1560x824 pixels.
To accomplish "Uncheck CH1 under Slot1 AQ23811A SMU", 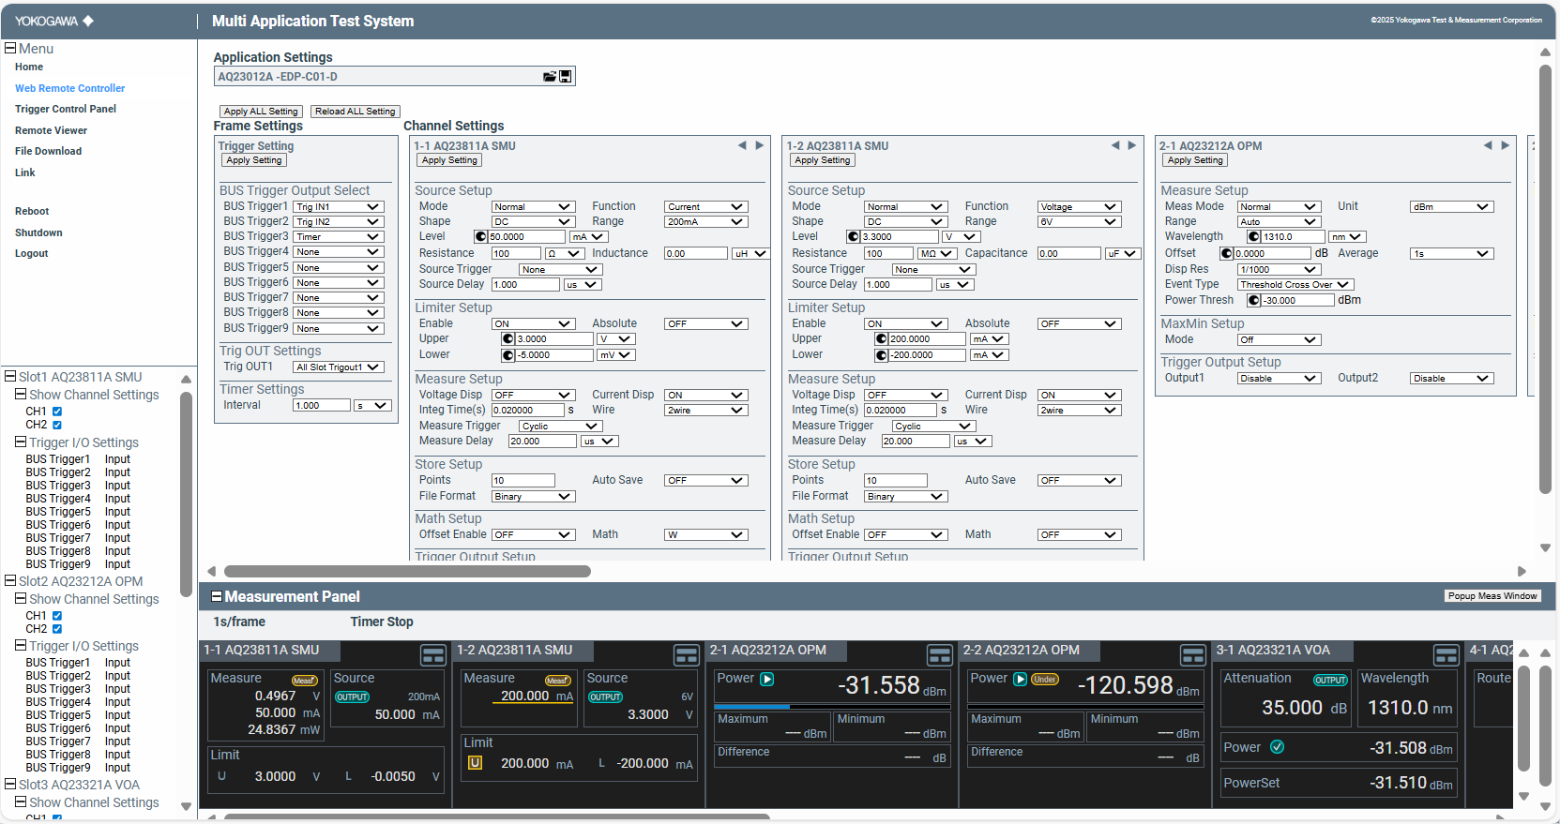I will 57,411.
